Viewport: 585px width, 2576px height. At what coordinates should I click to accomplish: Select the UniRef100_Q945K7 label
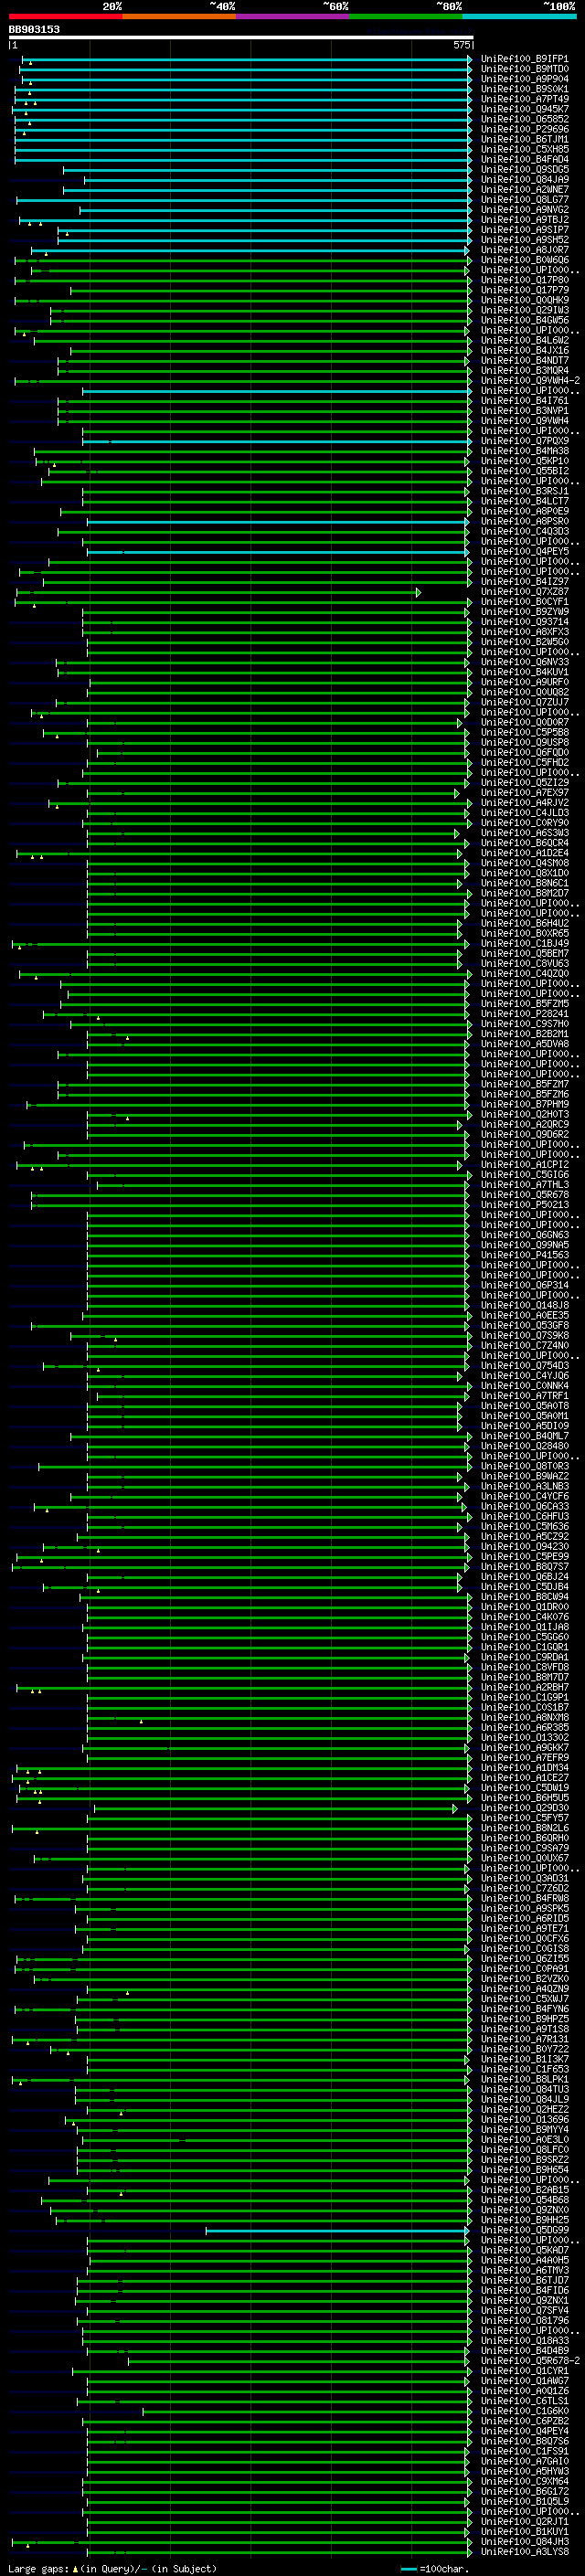point(524,109)
